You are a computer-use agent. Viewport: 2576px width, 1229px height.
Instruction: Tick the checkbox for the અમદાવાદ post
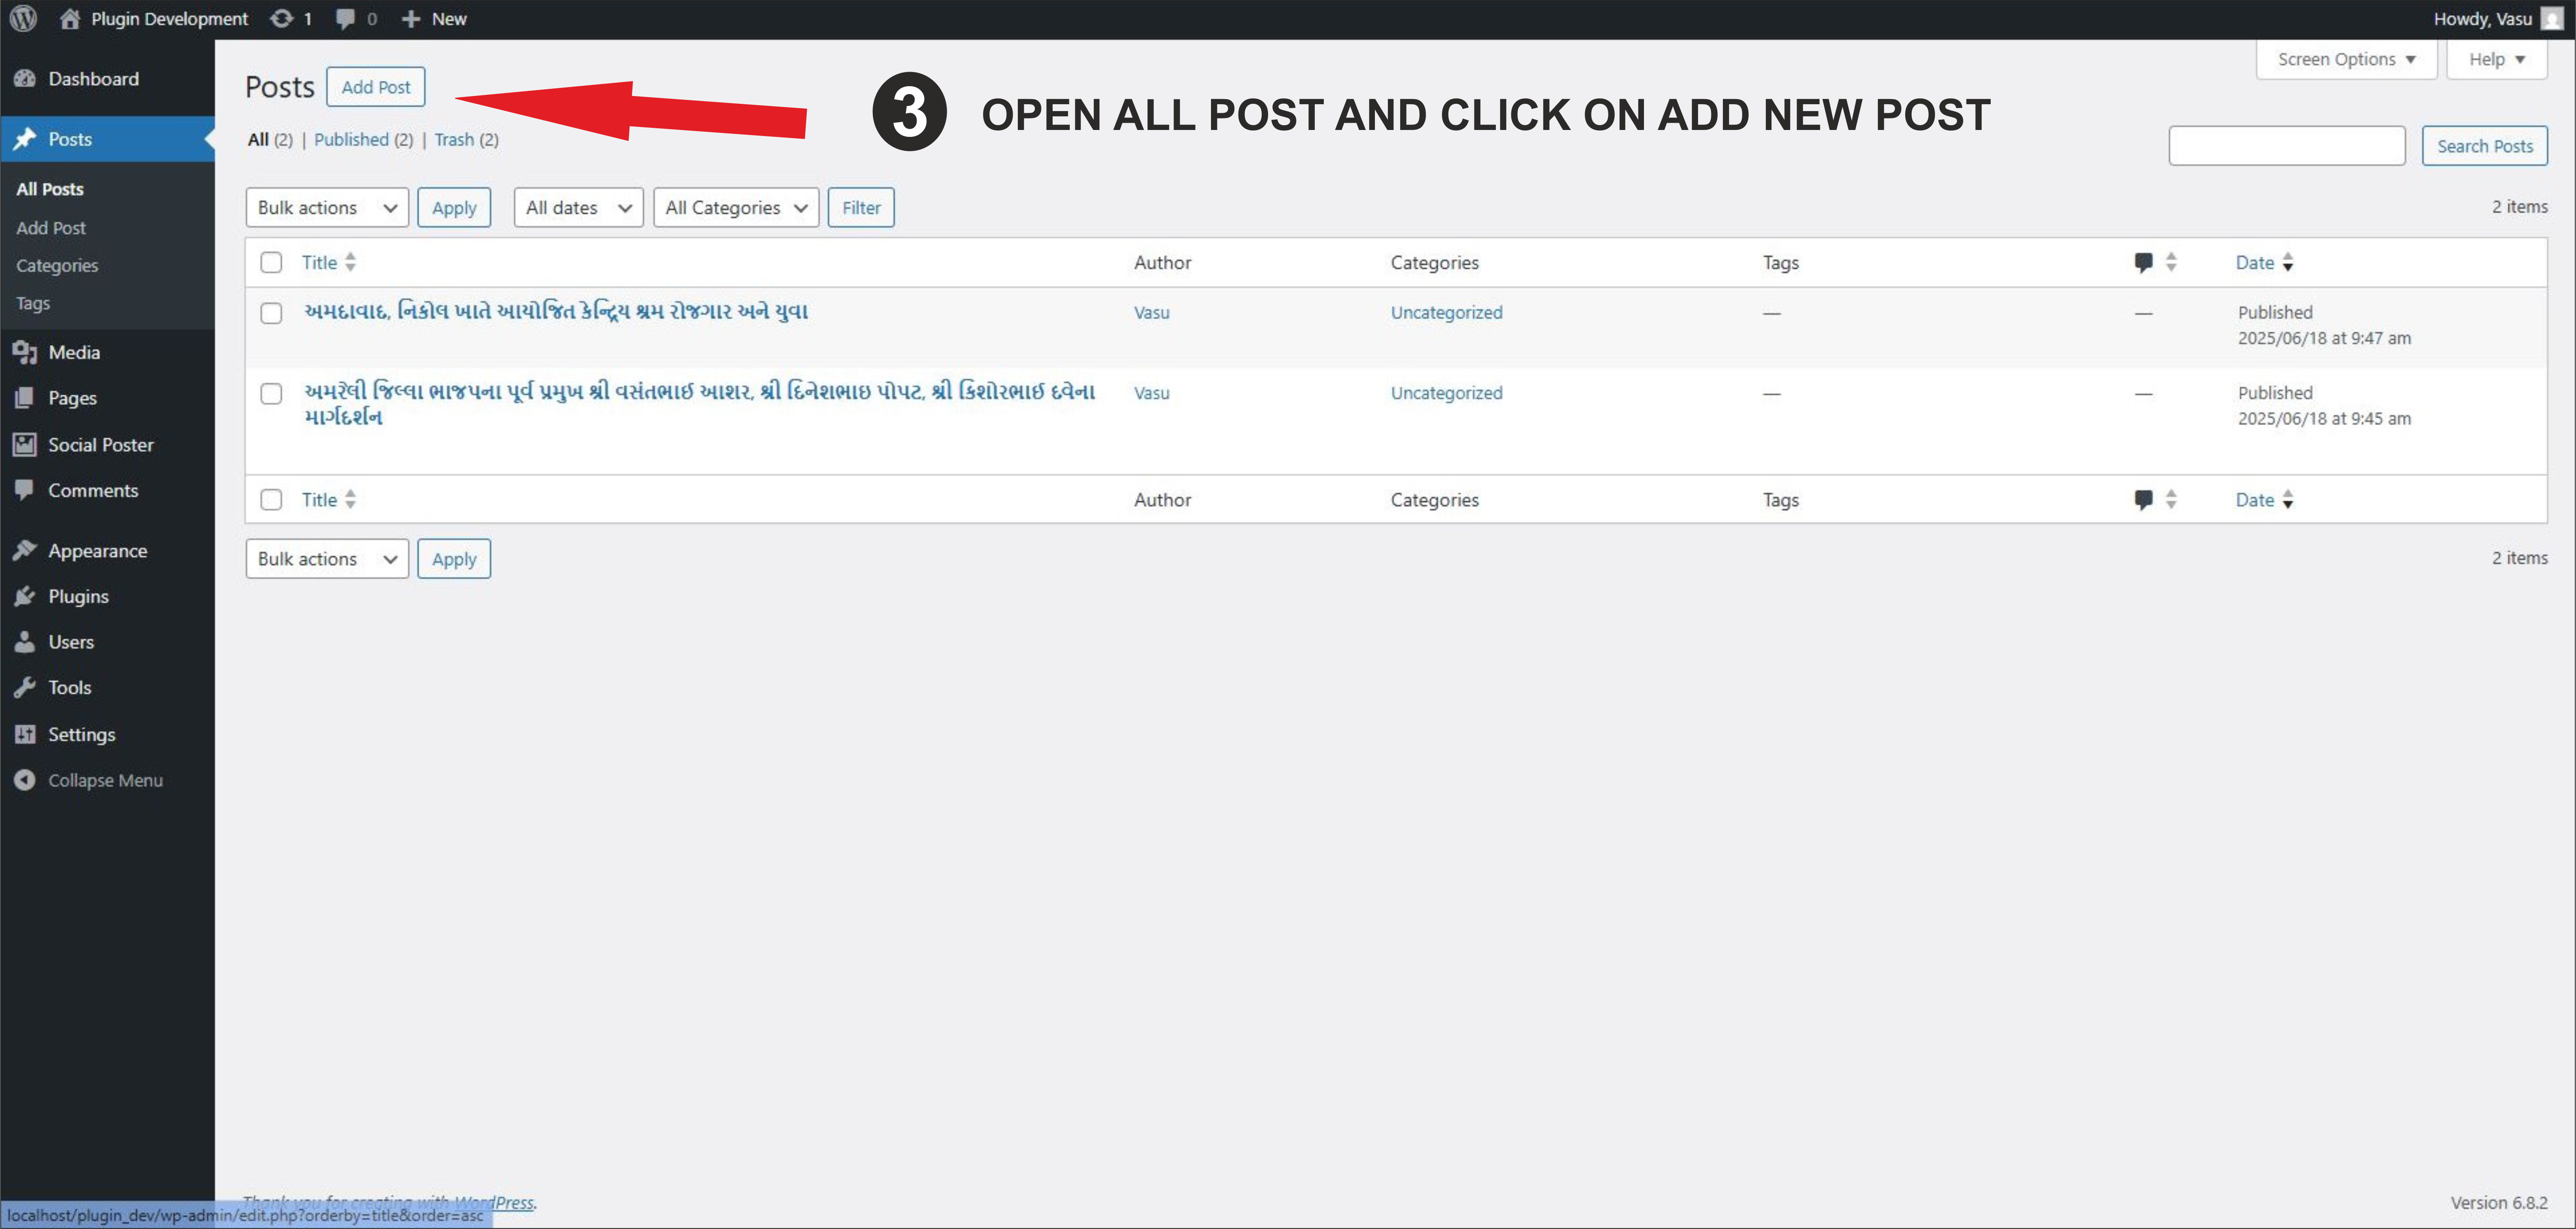(271, 313)
